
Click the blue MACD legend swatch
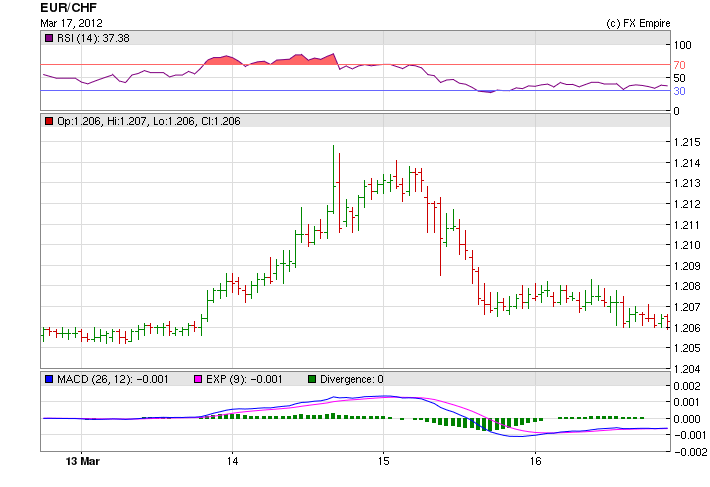pos(49,379)
